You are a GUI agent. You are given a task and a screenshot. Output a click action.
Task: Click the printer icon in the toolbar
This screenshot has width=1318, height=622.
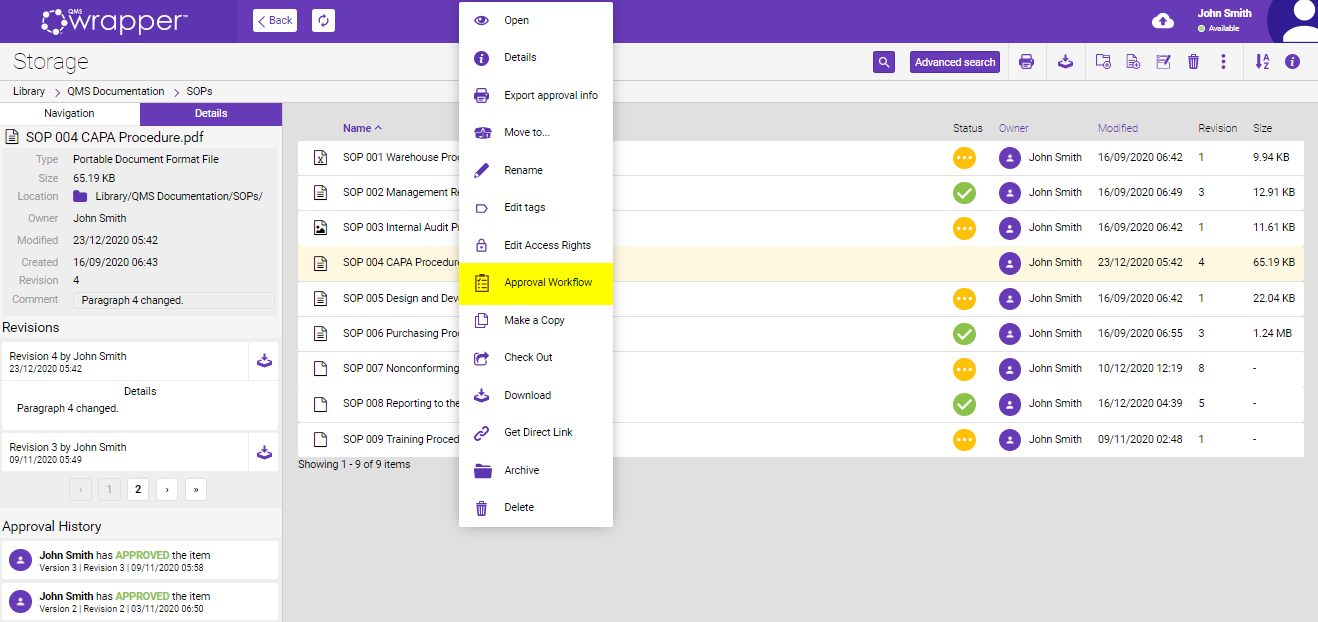click(1026, 62)
